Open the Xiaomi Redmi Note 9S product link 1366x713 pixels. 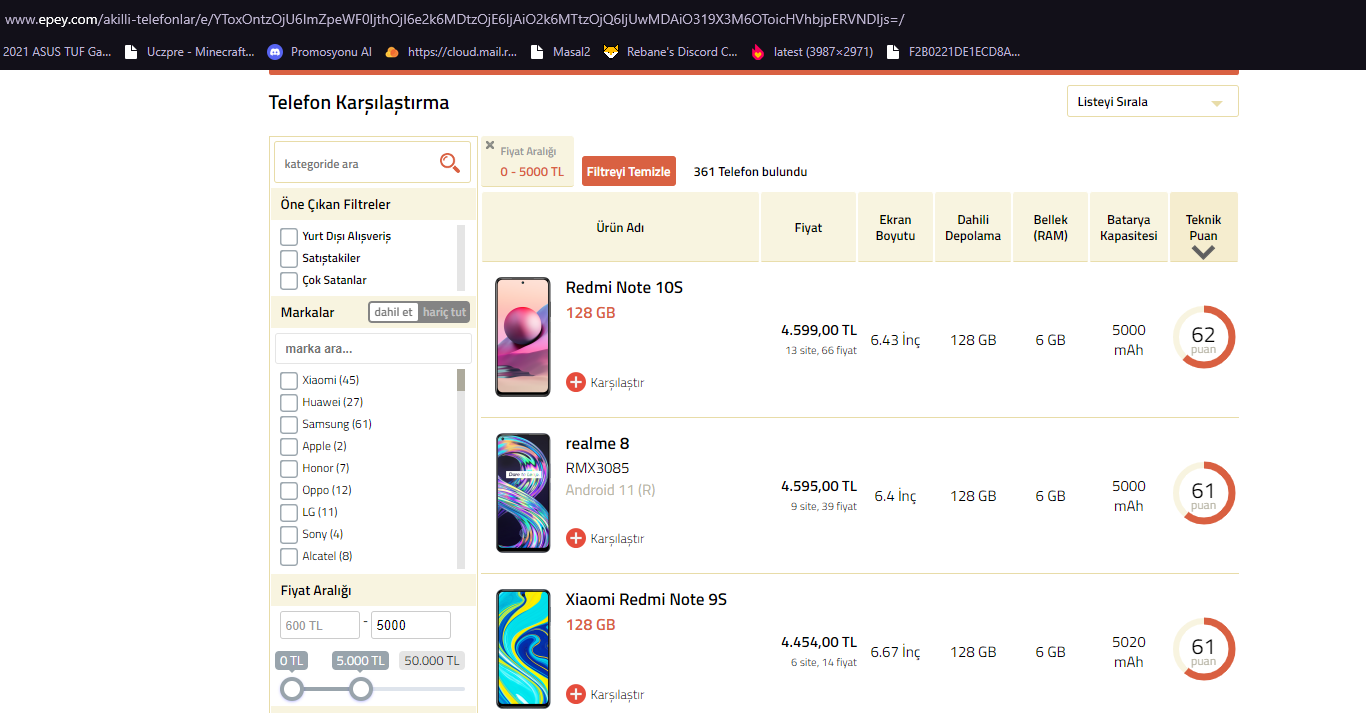pyautogui.click(x=646, y=599)
